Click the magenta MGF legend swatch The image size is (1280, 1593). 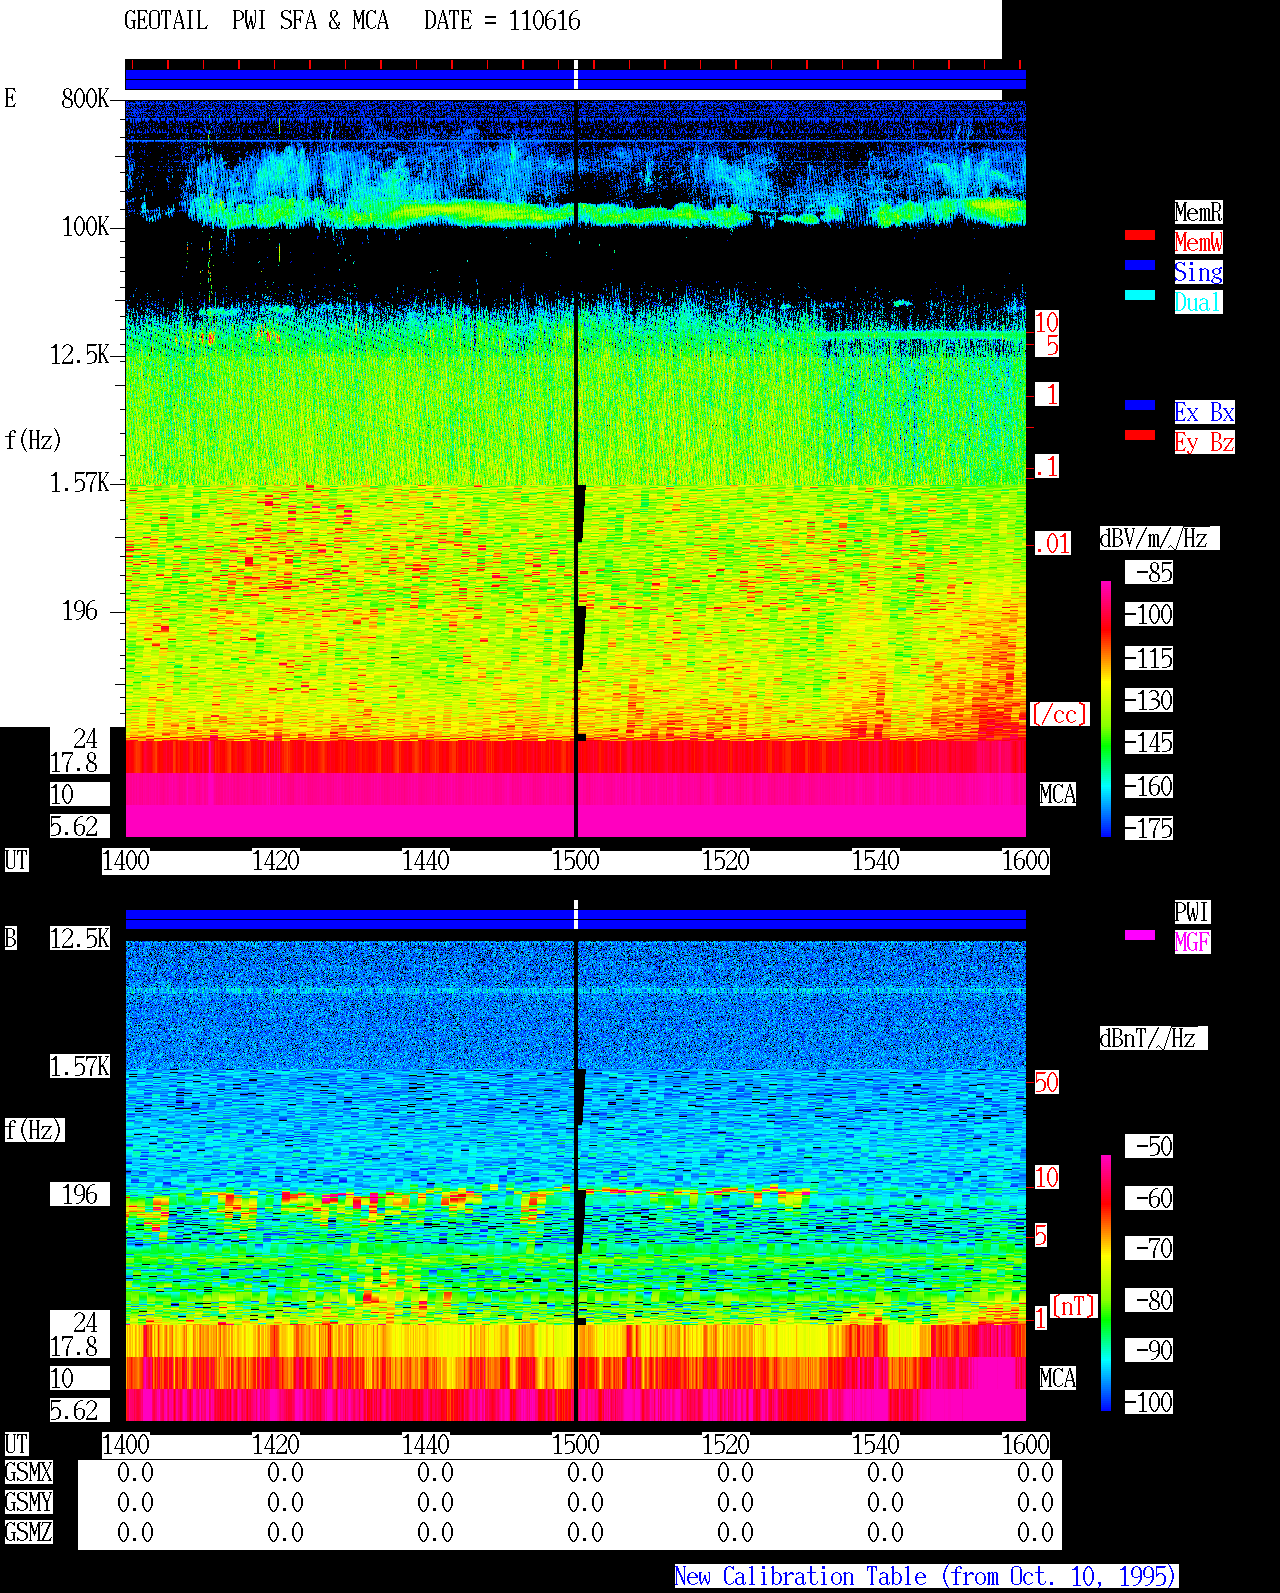click(x=1140, y=935)
